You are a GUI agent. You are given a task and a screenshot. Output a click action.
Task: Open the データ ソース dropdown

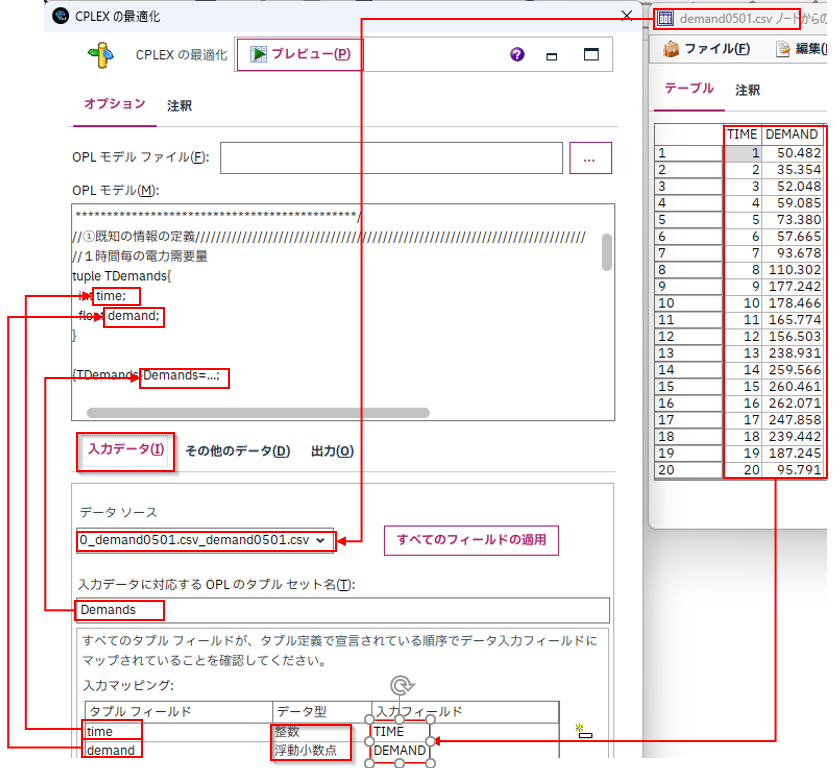[x=205, y=541]
